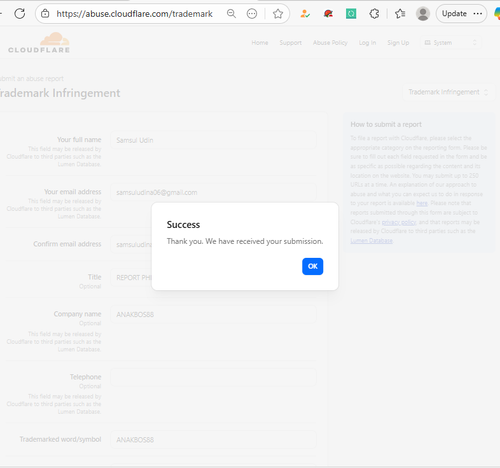Screen dimensions: 500x468
Task: Add this page to favorites with star icon
Action: coord(278,14)
